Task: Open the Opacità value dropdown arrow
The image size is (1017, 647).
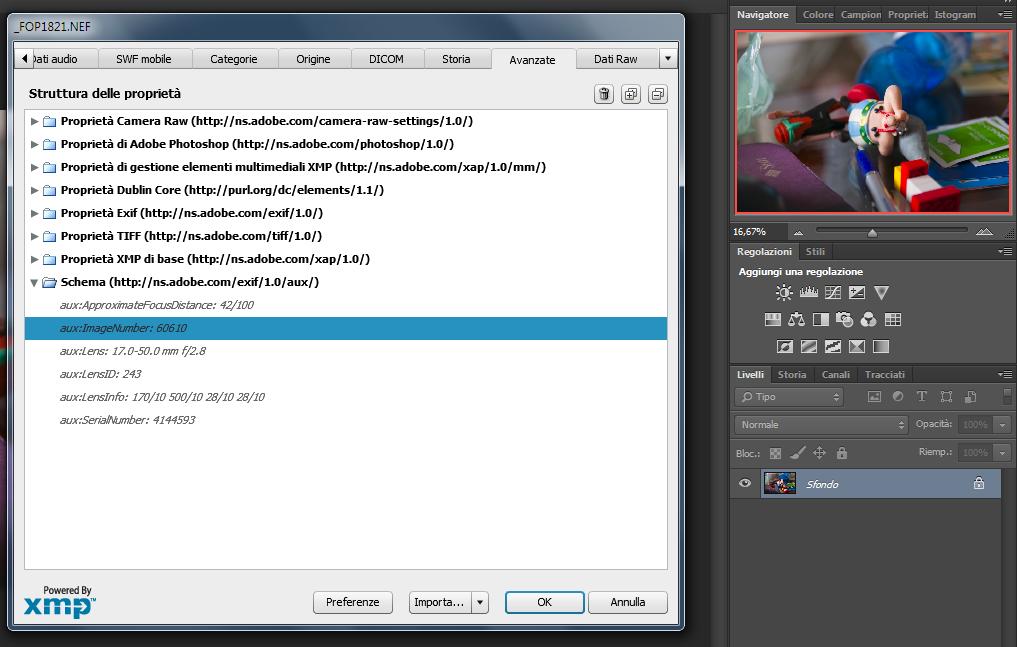Action: pos(1003,425)
